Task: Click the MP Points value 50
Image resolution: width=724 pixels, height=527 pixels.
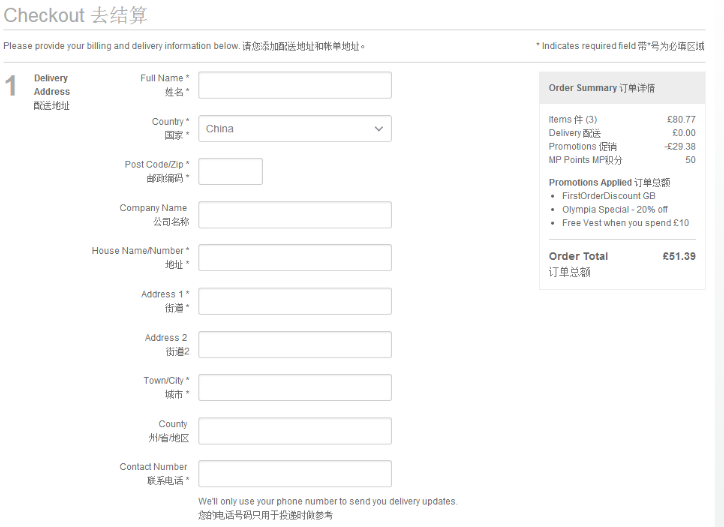Action: coord(690,160)
